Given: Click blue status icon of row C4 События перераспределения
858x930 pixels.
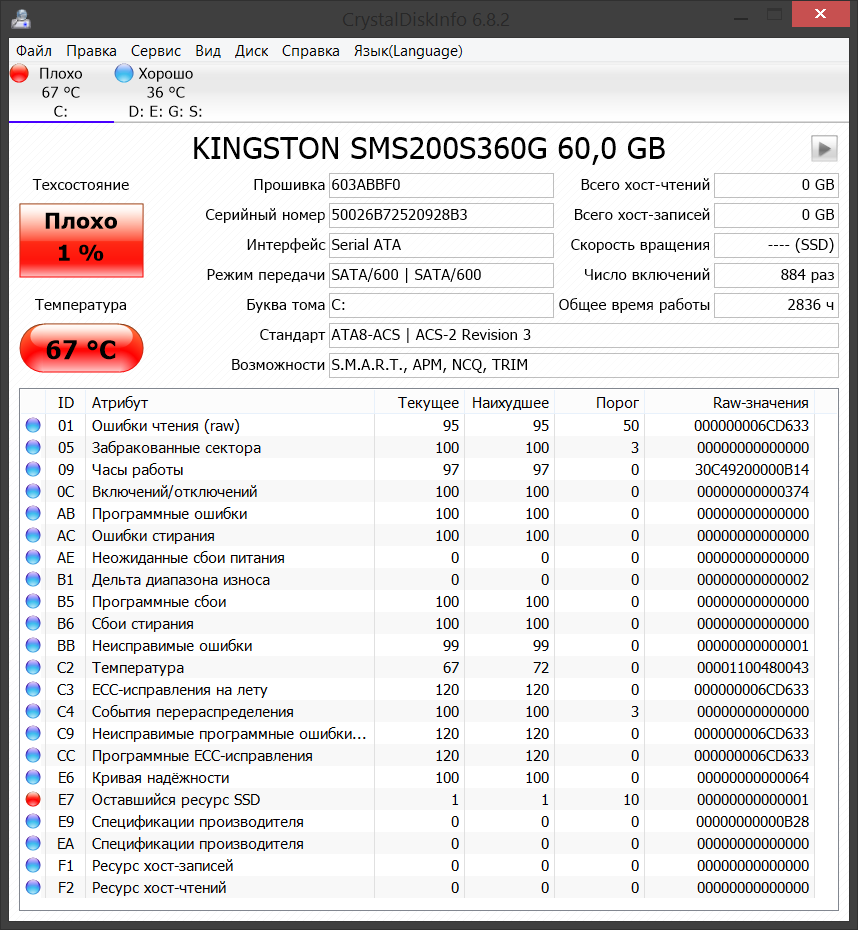Looking at the screenshot, I should point(33,711).
